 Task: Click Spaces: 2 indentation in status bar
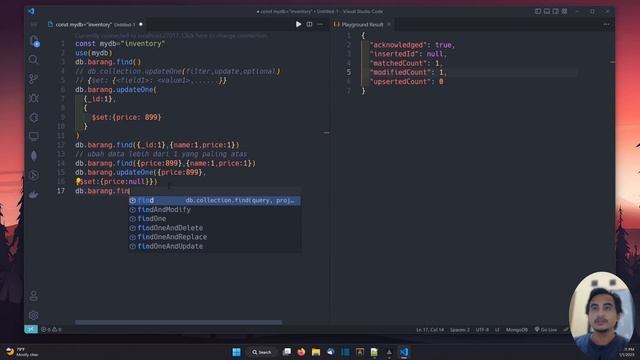(x=460, y=329)
